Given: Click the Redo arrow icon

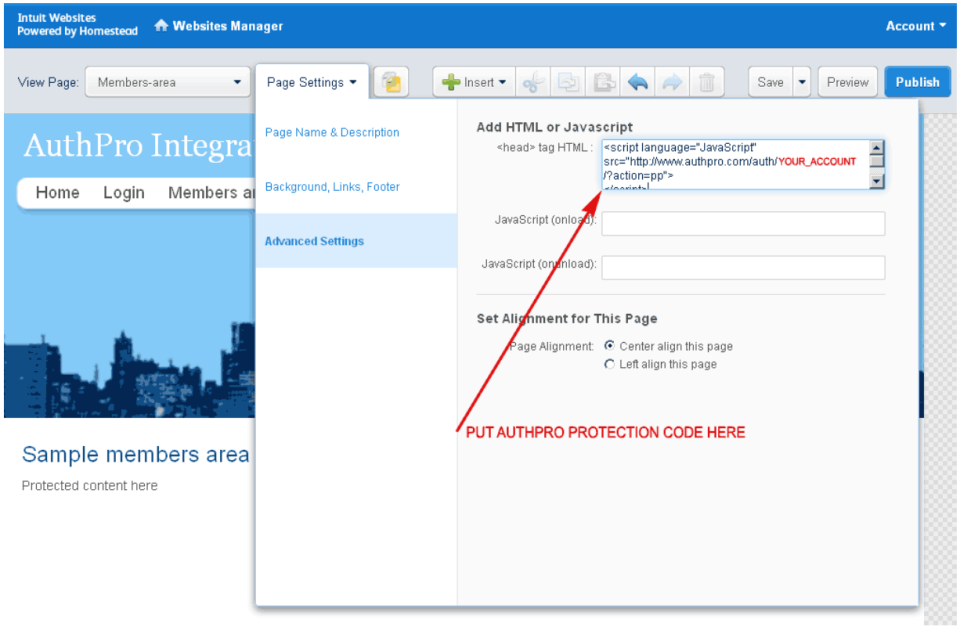Looking at the screenshot, I should pyautogui.click(x=672, y=82).
